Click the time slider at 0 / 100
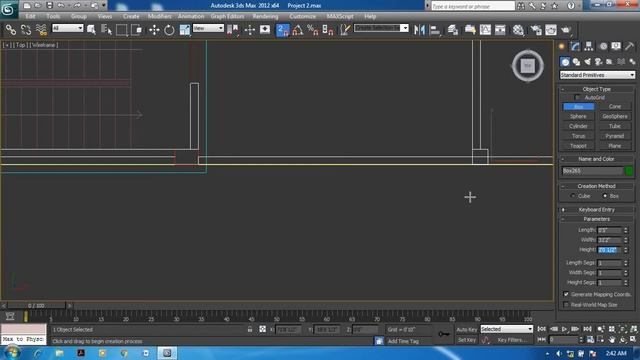 coord(36,305)
